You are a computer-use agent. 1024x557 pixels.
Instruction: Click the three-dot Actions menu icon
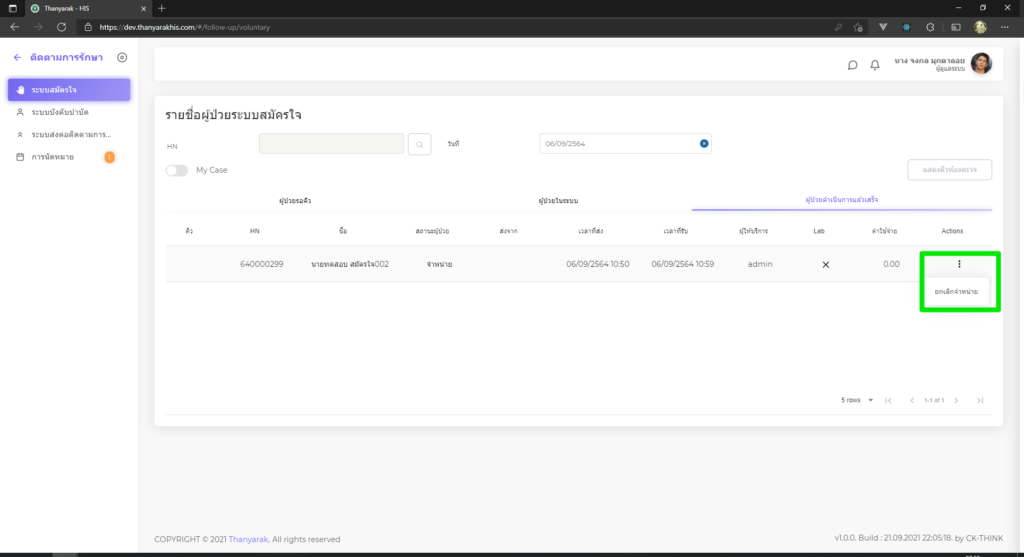(x=958, y=264)
